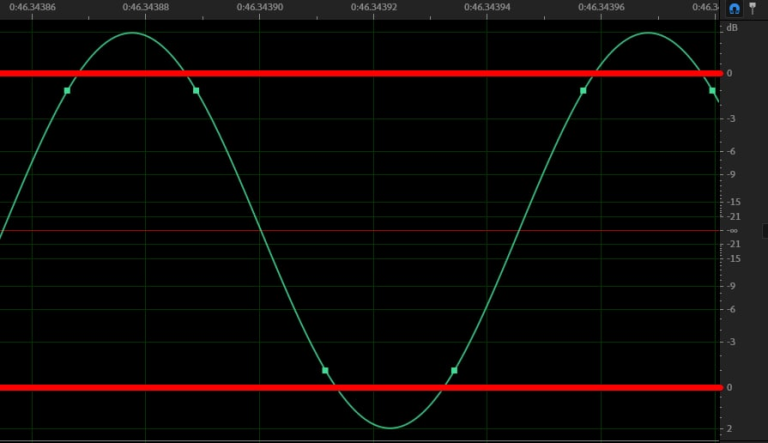Click the lower red 0 dB clipping line
The height and width of the screenshot is (443, 768).
[x=360, y=387]
